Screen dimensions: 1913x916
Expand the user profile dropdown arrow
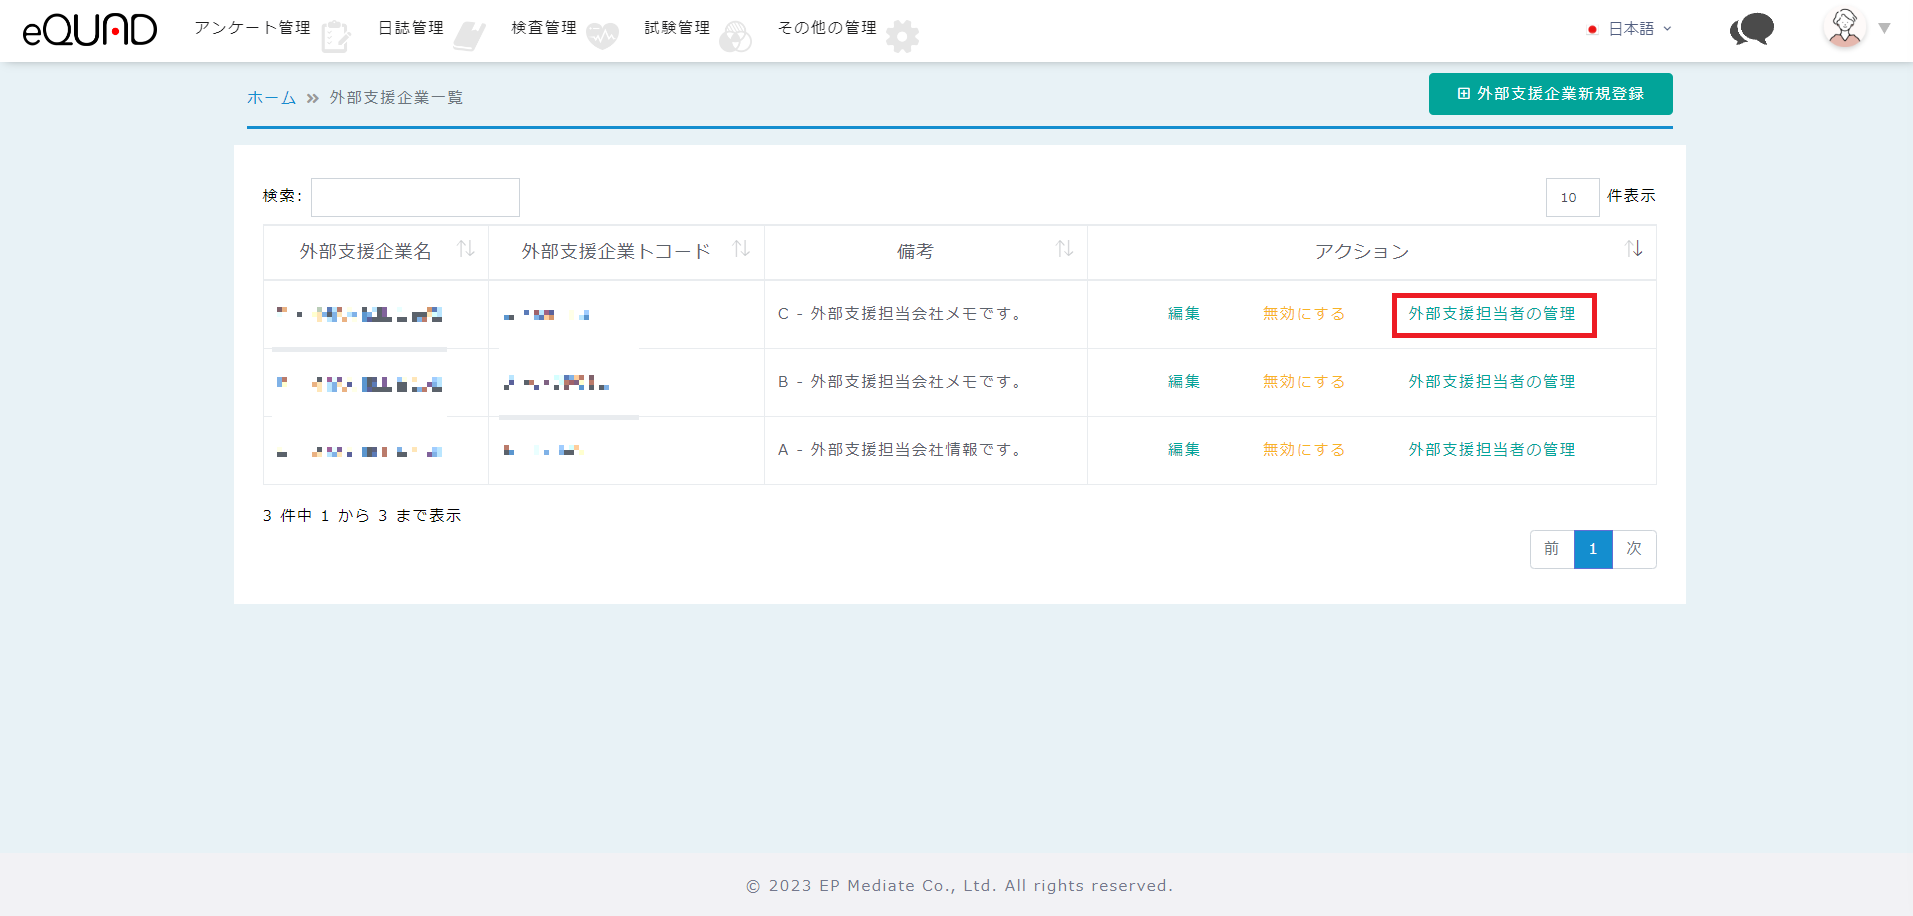pos(1884,28)
